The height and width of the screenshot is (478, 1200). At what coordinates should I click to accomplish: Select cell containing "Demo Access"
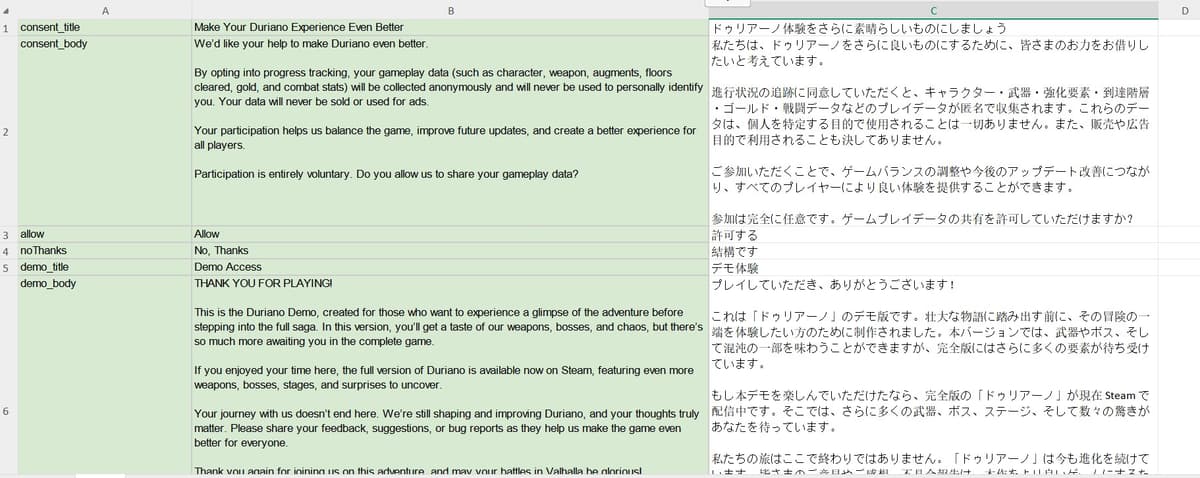click(450, 268)
